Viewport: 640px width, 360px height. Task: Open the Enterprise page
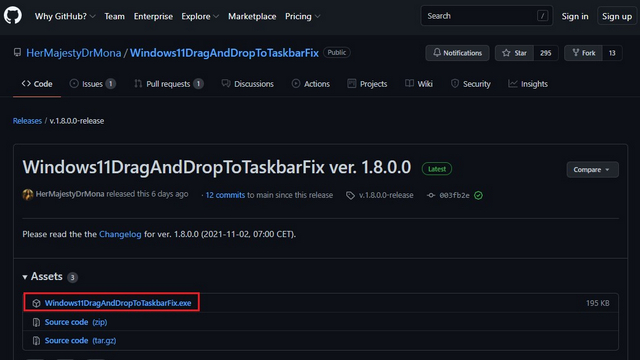pyautogui.click(x=153, y=16)
